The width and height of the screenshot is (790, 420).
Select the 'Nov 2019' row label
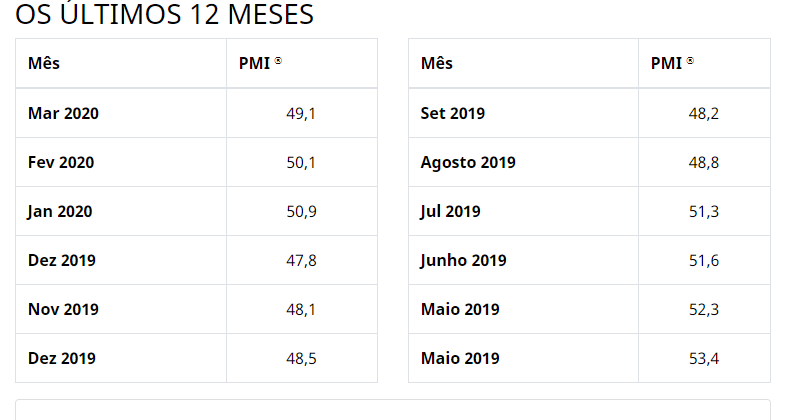coord(63,309)
